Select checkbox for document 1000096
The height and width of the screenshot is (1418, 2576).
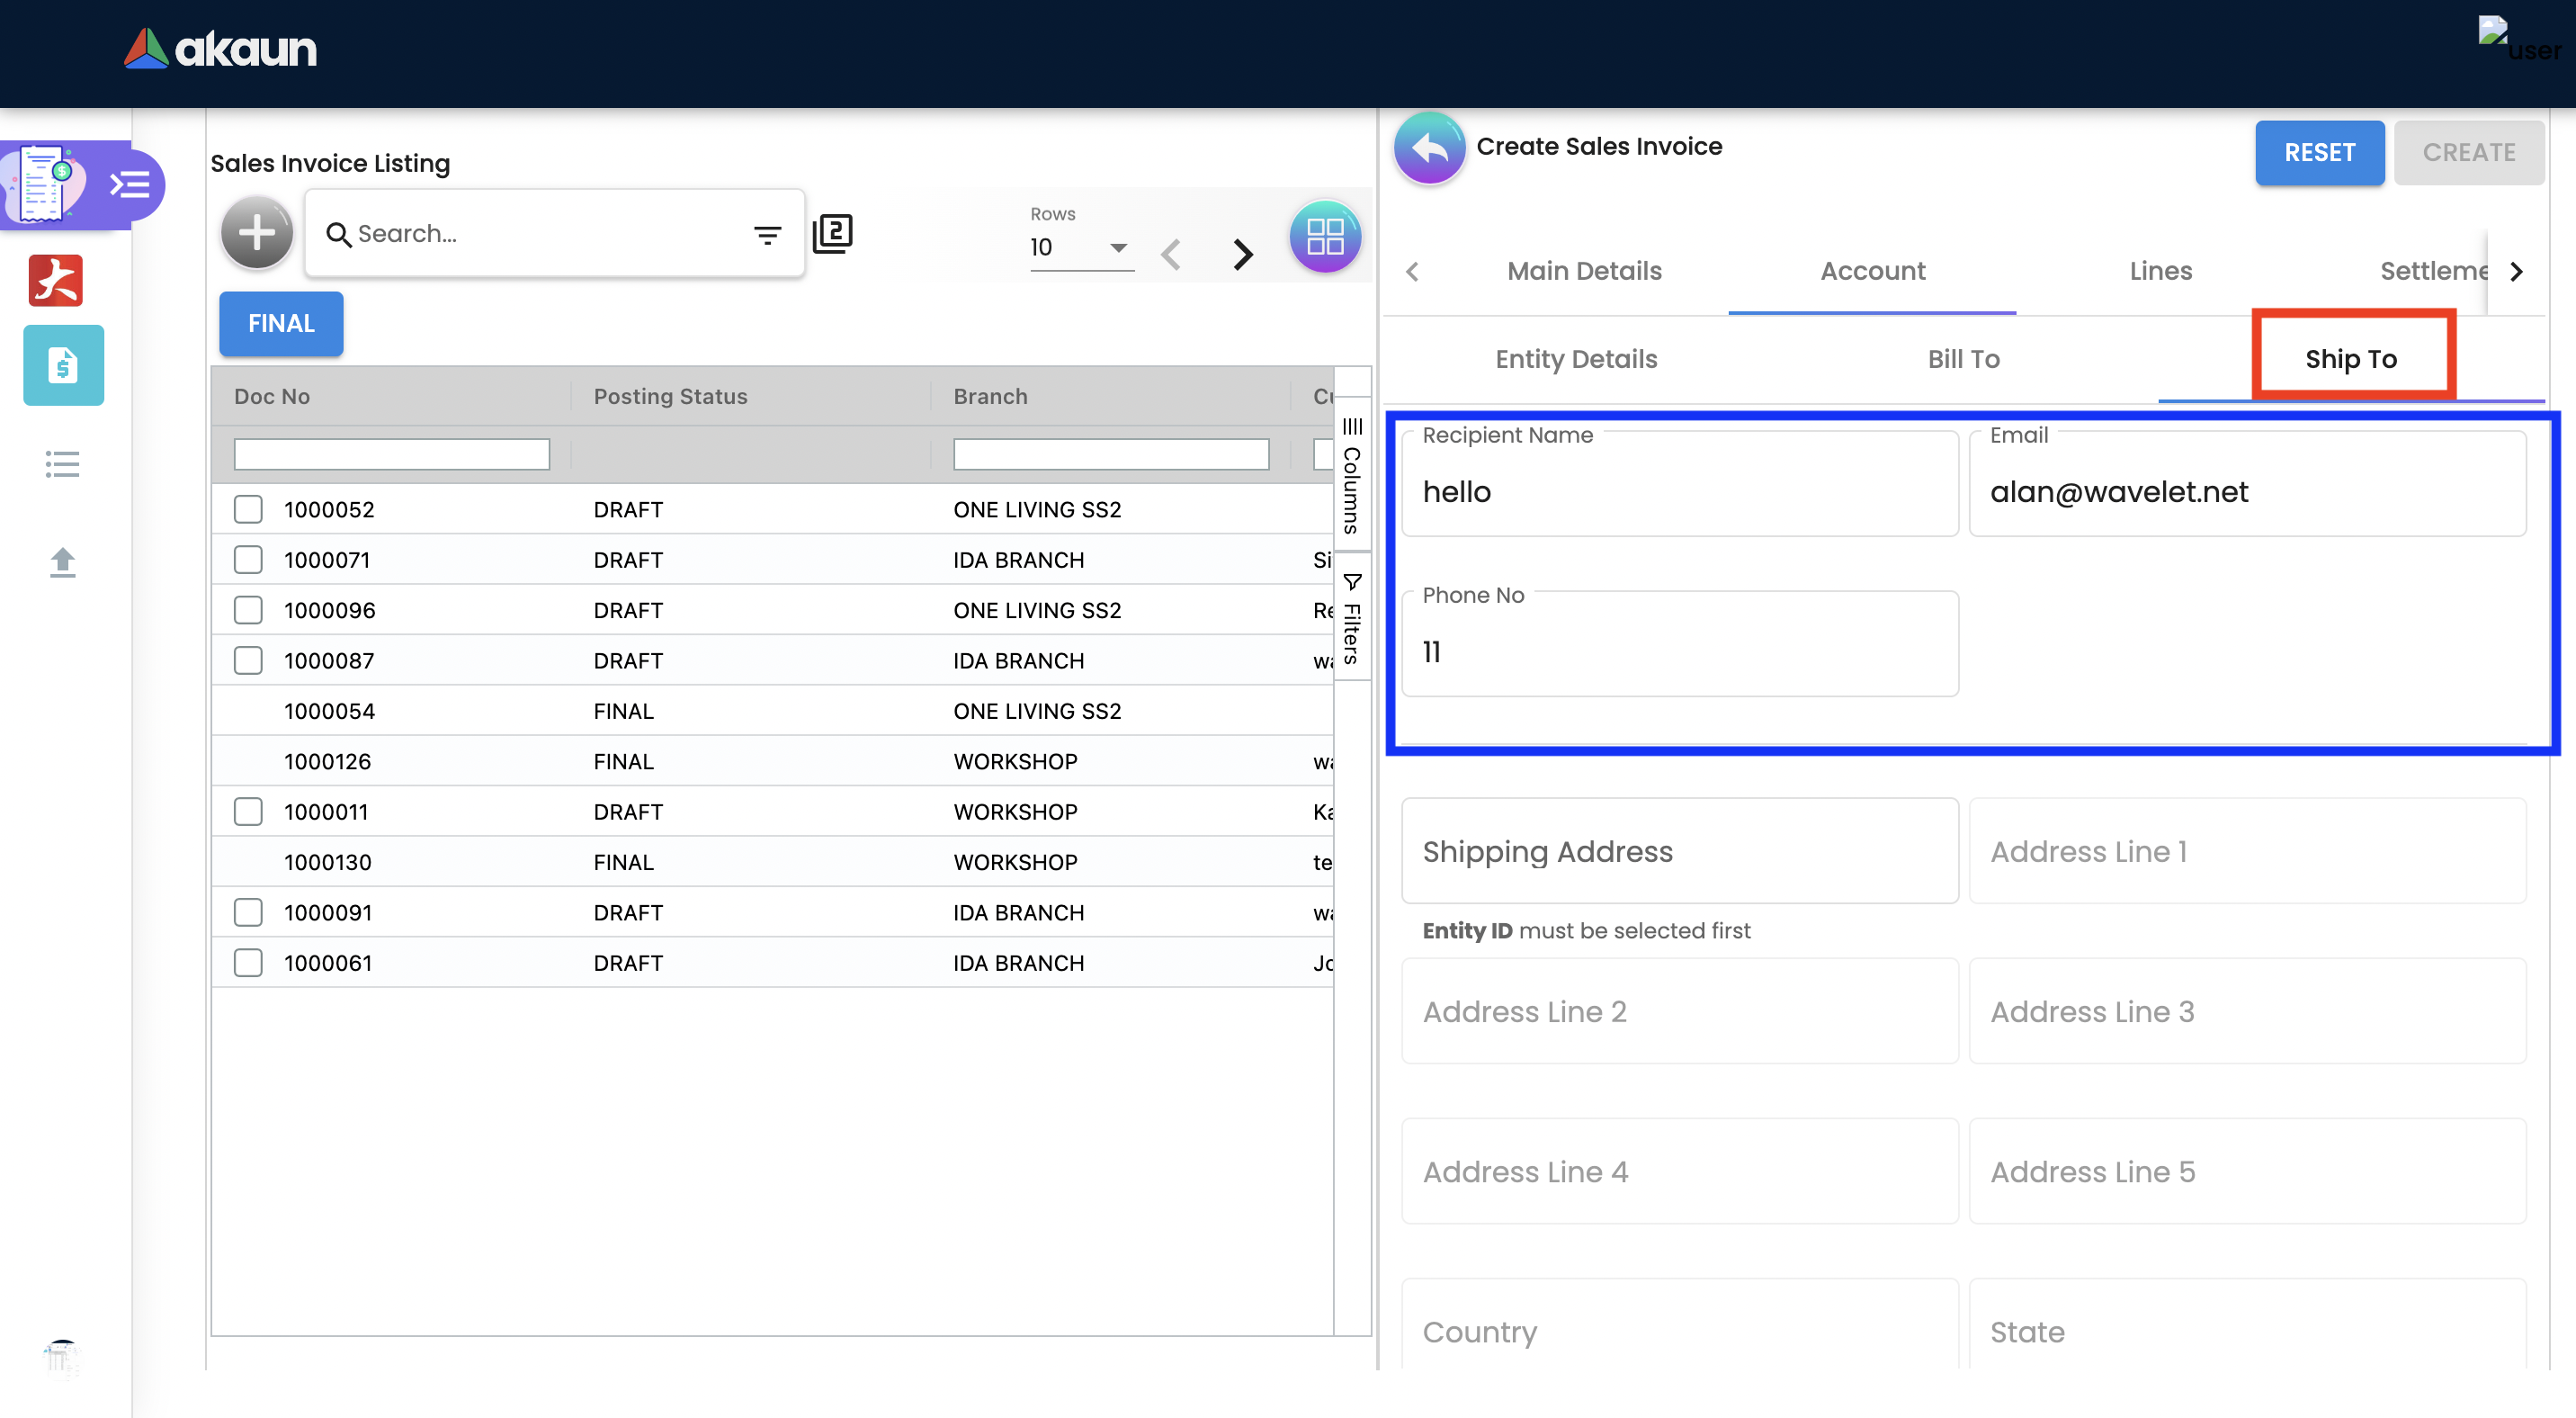click(248, 610)
